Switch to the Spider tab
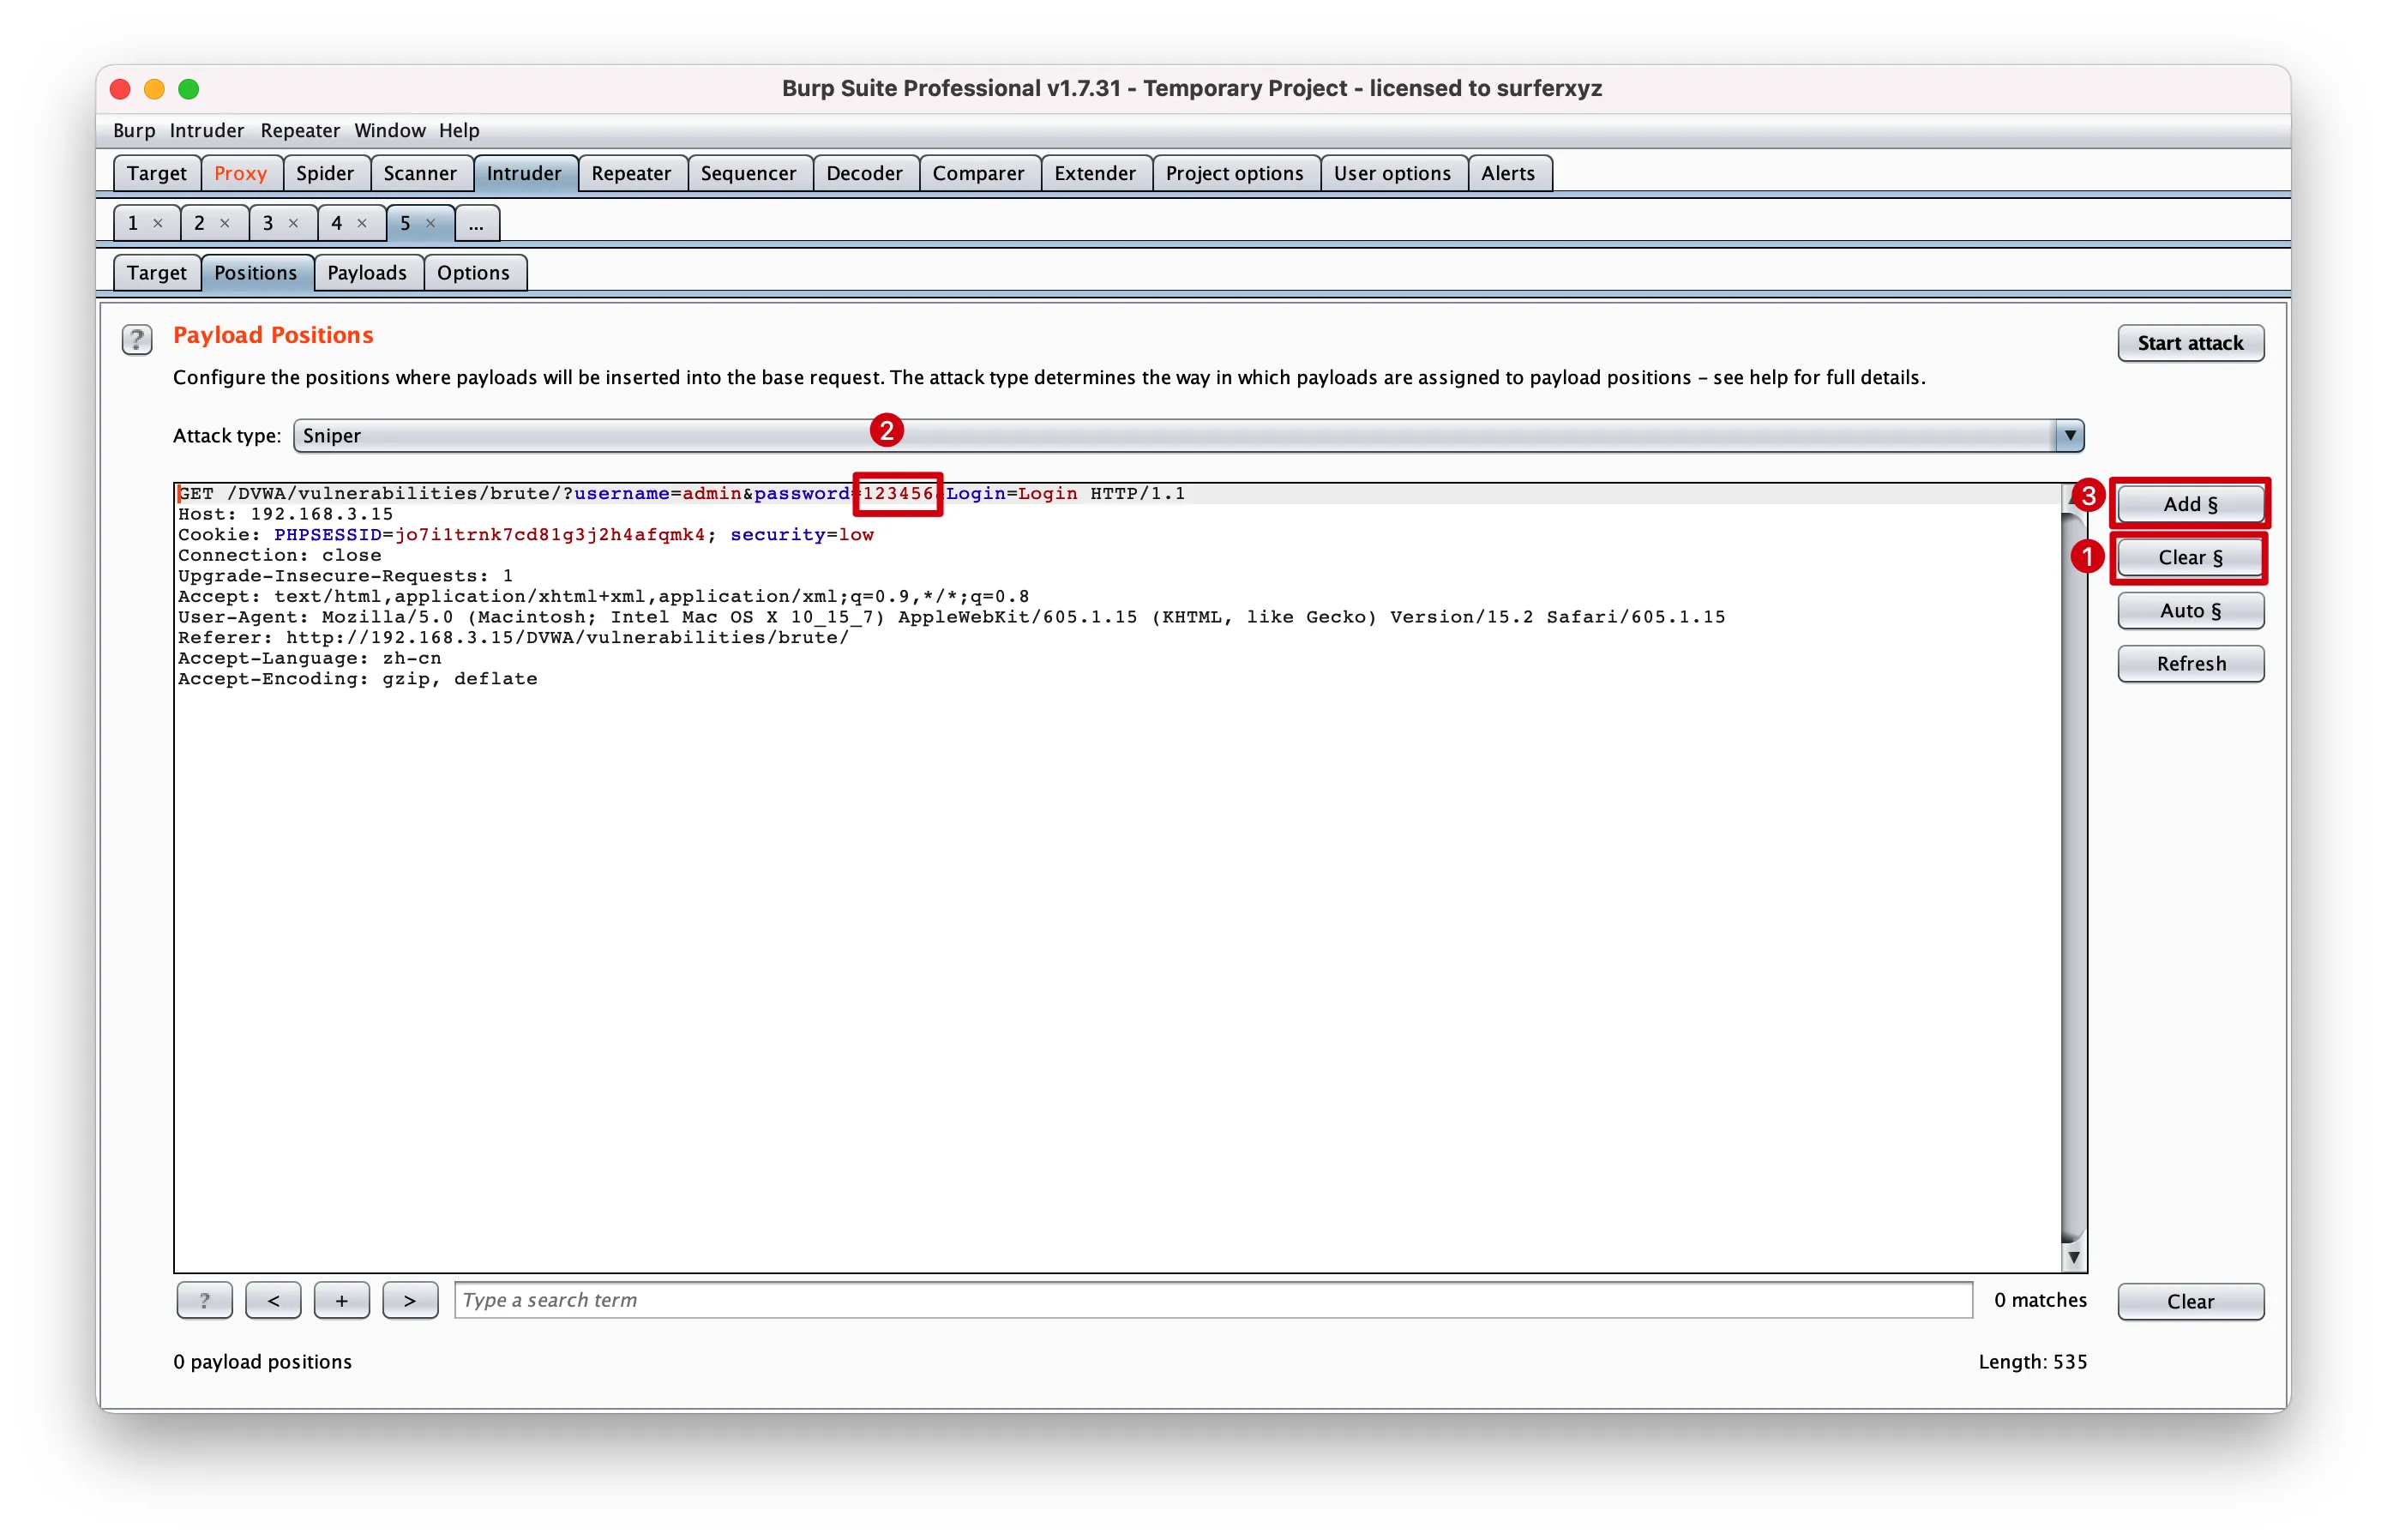The width and height of the screenshot is (2387, 1540). pos(325,174)
